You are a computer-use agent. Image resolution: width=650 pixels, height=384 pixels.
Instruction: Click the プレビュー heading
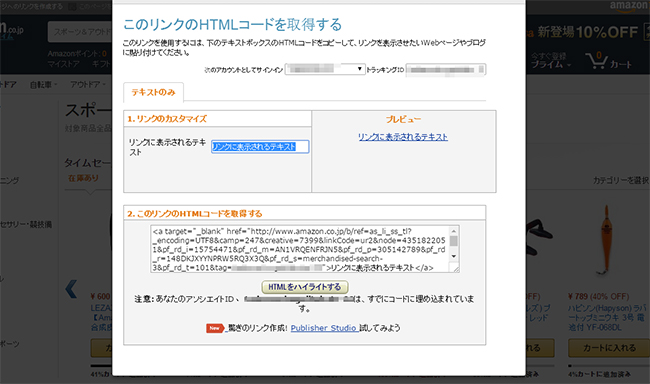coord(403,119)
